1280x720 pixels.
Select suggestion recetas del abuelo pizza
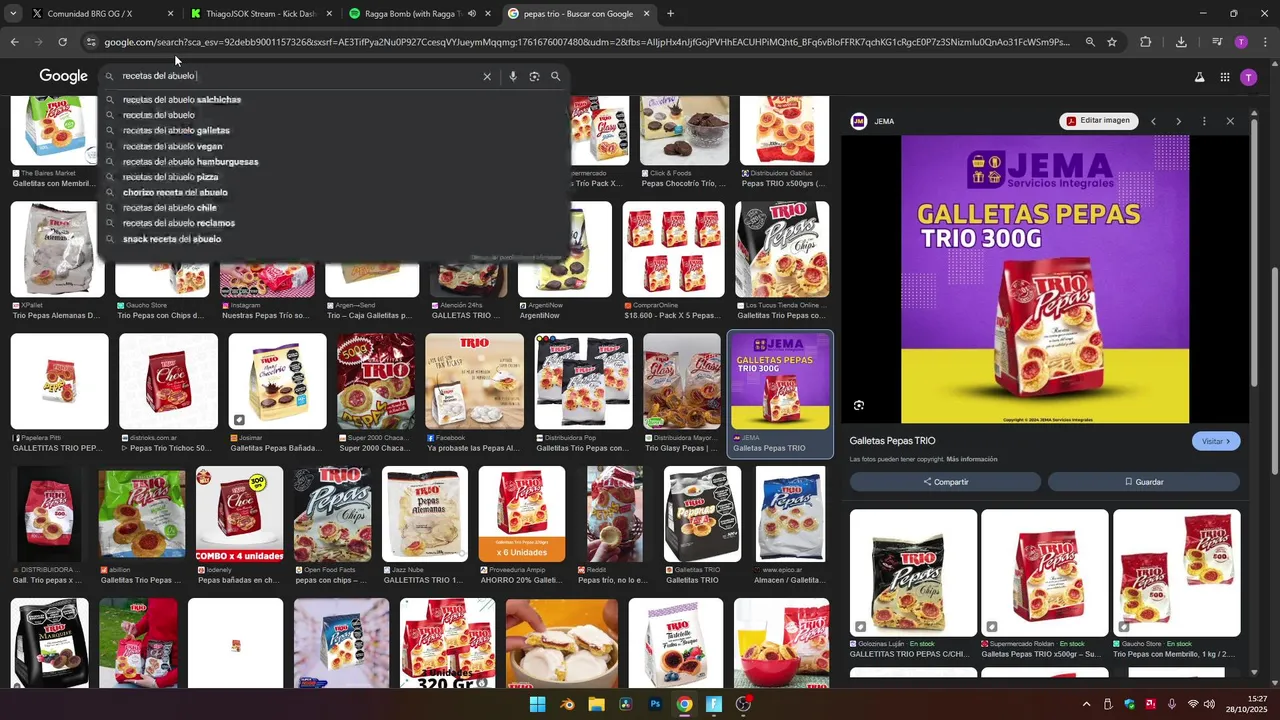(x=170, y=177)
